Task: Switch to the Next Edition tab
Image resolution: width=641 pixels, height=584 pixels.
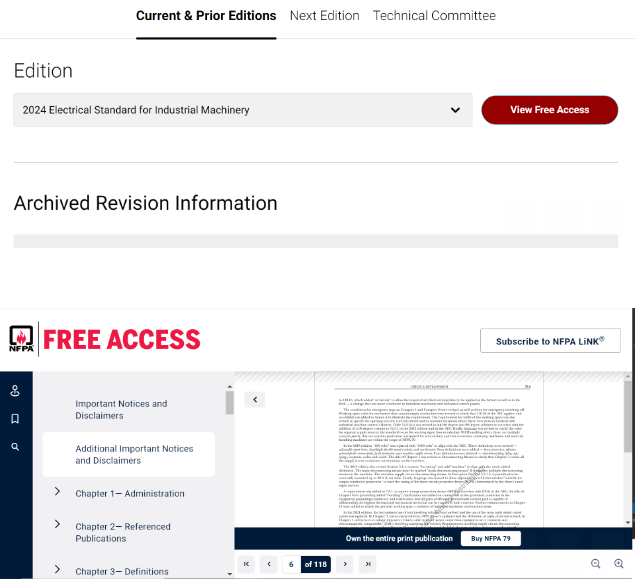Action: click(324, 16)
